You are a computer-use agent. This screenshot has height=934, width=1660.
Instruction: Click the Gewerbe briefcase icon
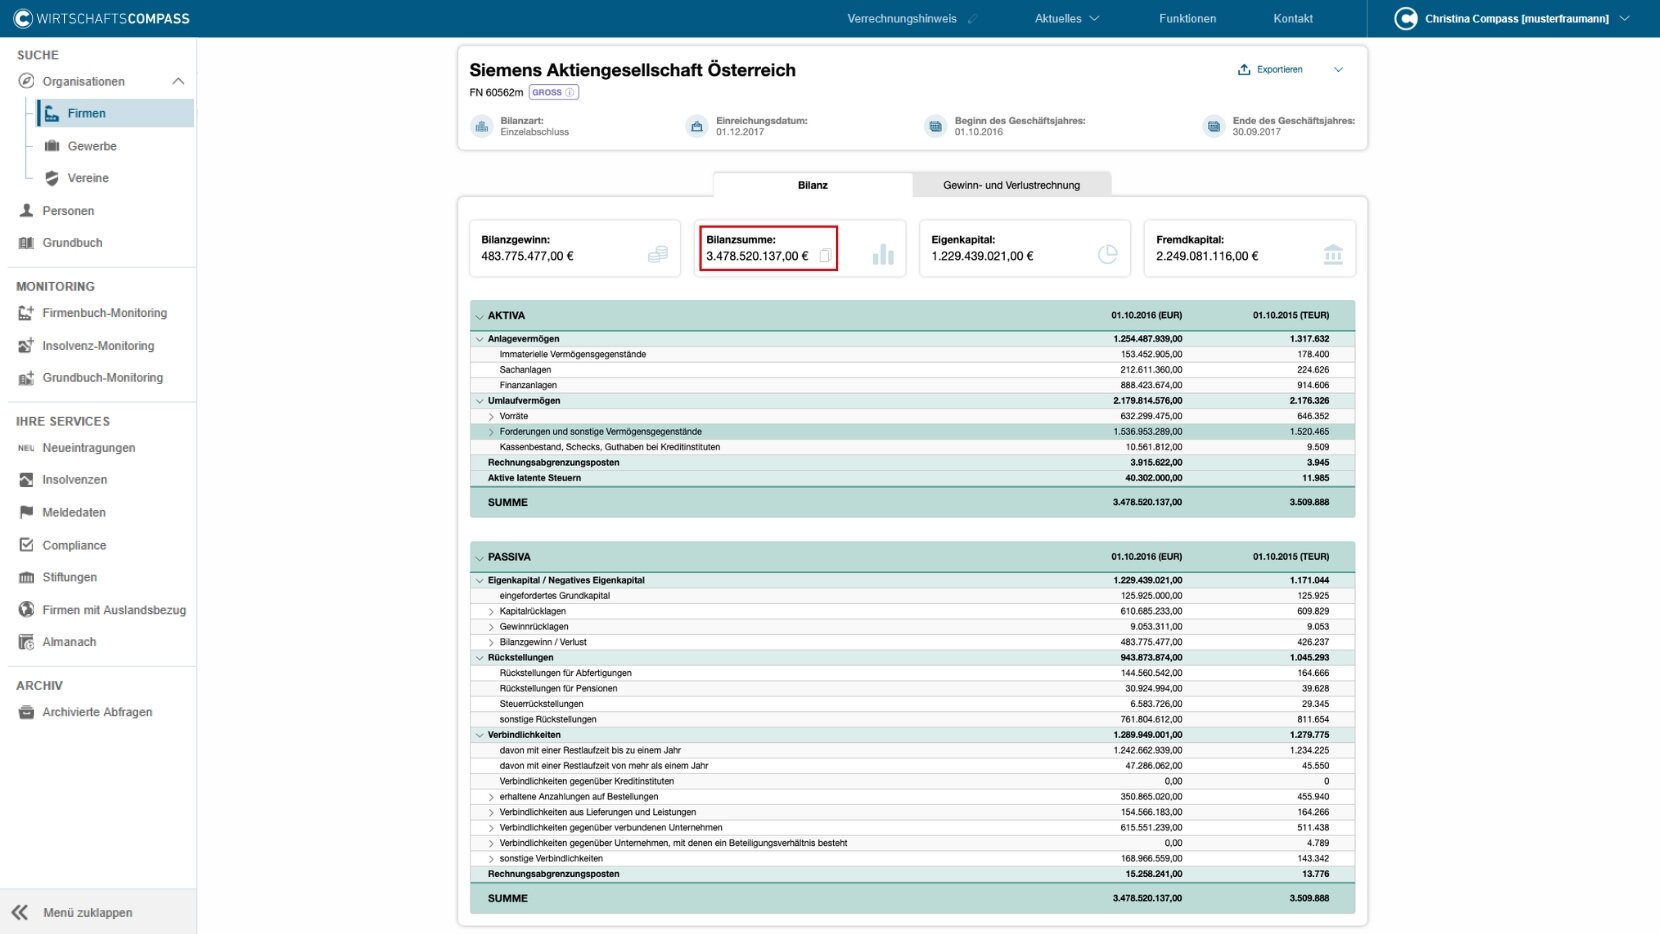(x=52, y=146)
